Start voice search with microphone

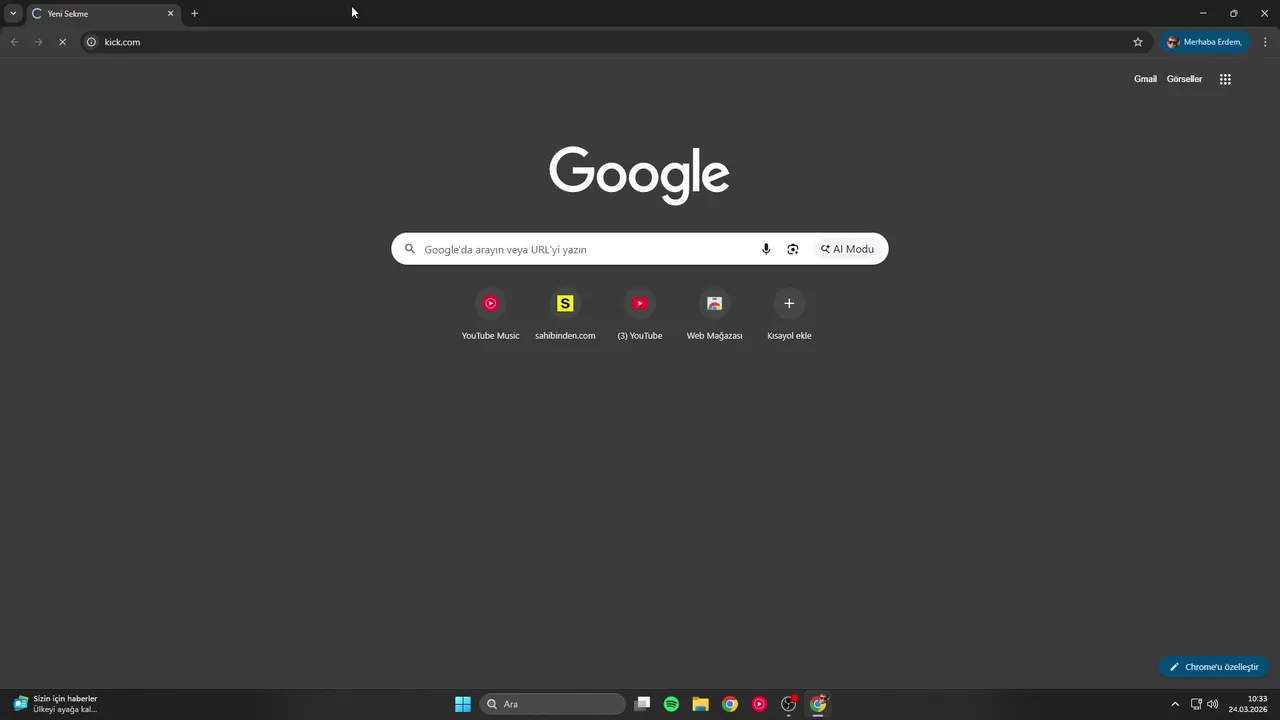pyautogui.click(x=766, y=249)
